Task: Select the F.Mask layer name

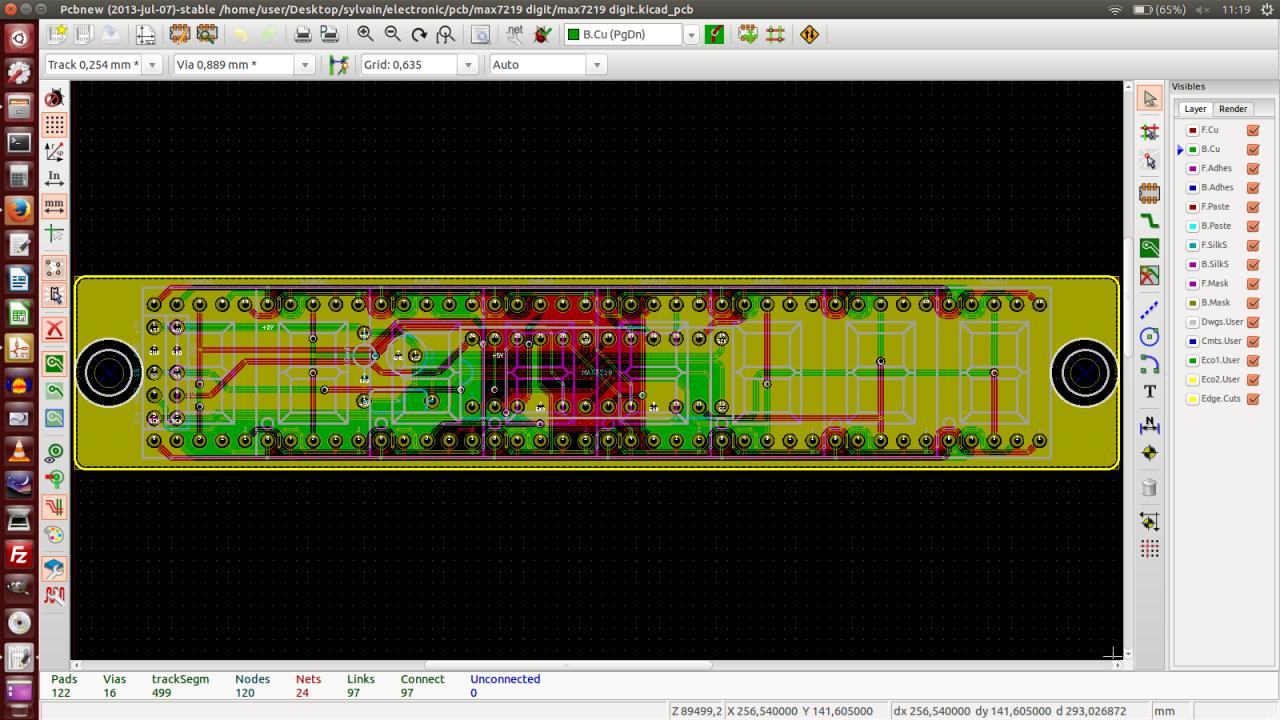Action: [1215, 284]
